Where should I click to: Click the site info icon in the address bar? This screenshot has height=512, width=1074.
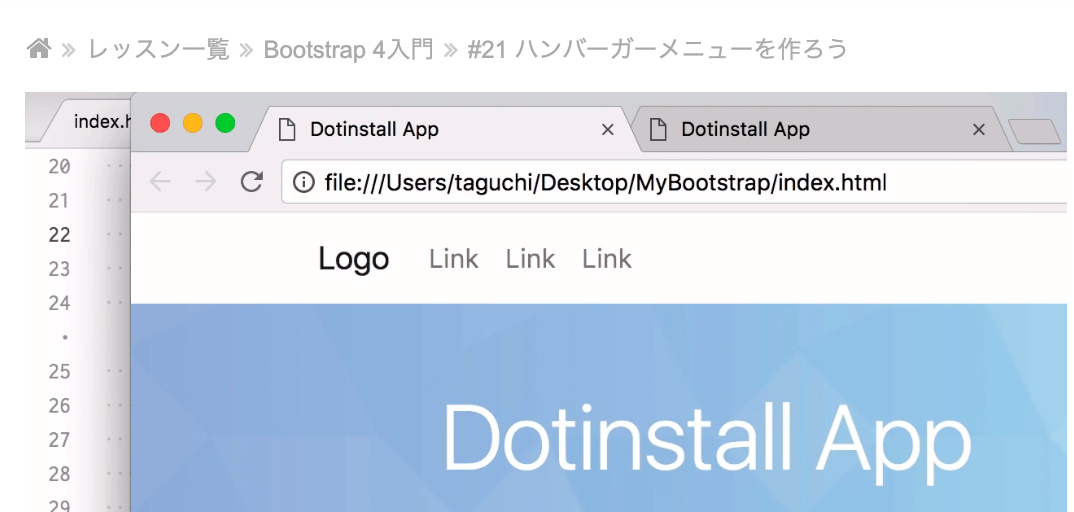point(303,182)
